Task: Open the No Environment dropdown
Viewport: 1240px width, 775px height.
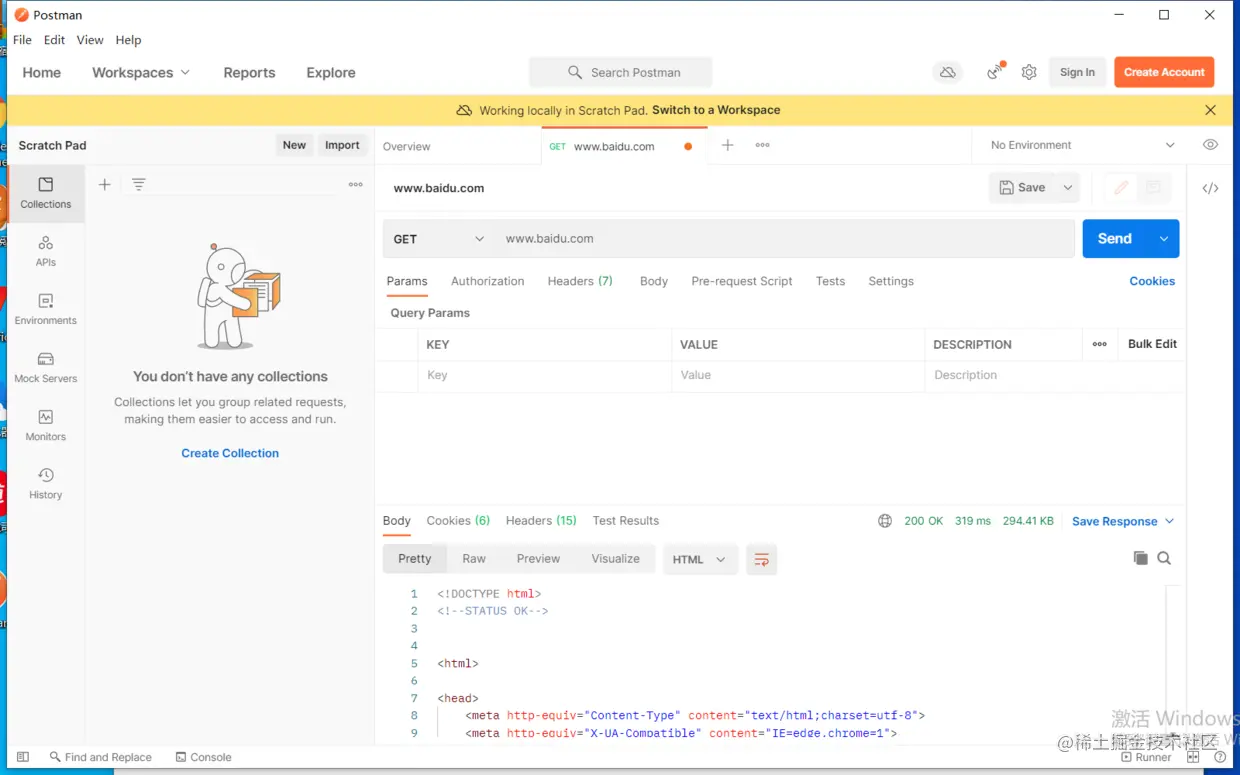Action: (1082, 145)
